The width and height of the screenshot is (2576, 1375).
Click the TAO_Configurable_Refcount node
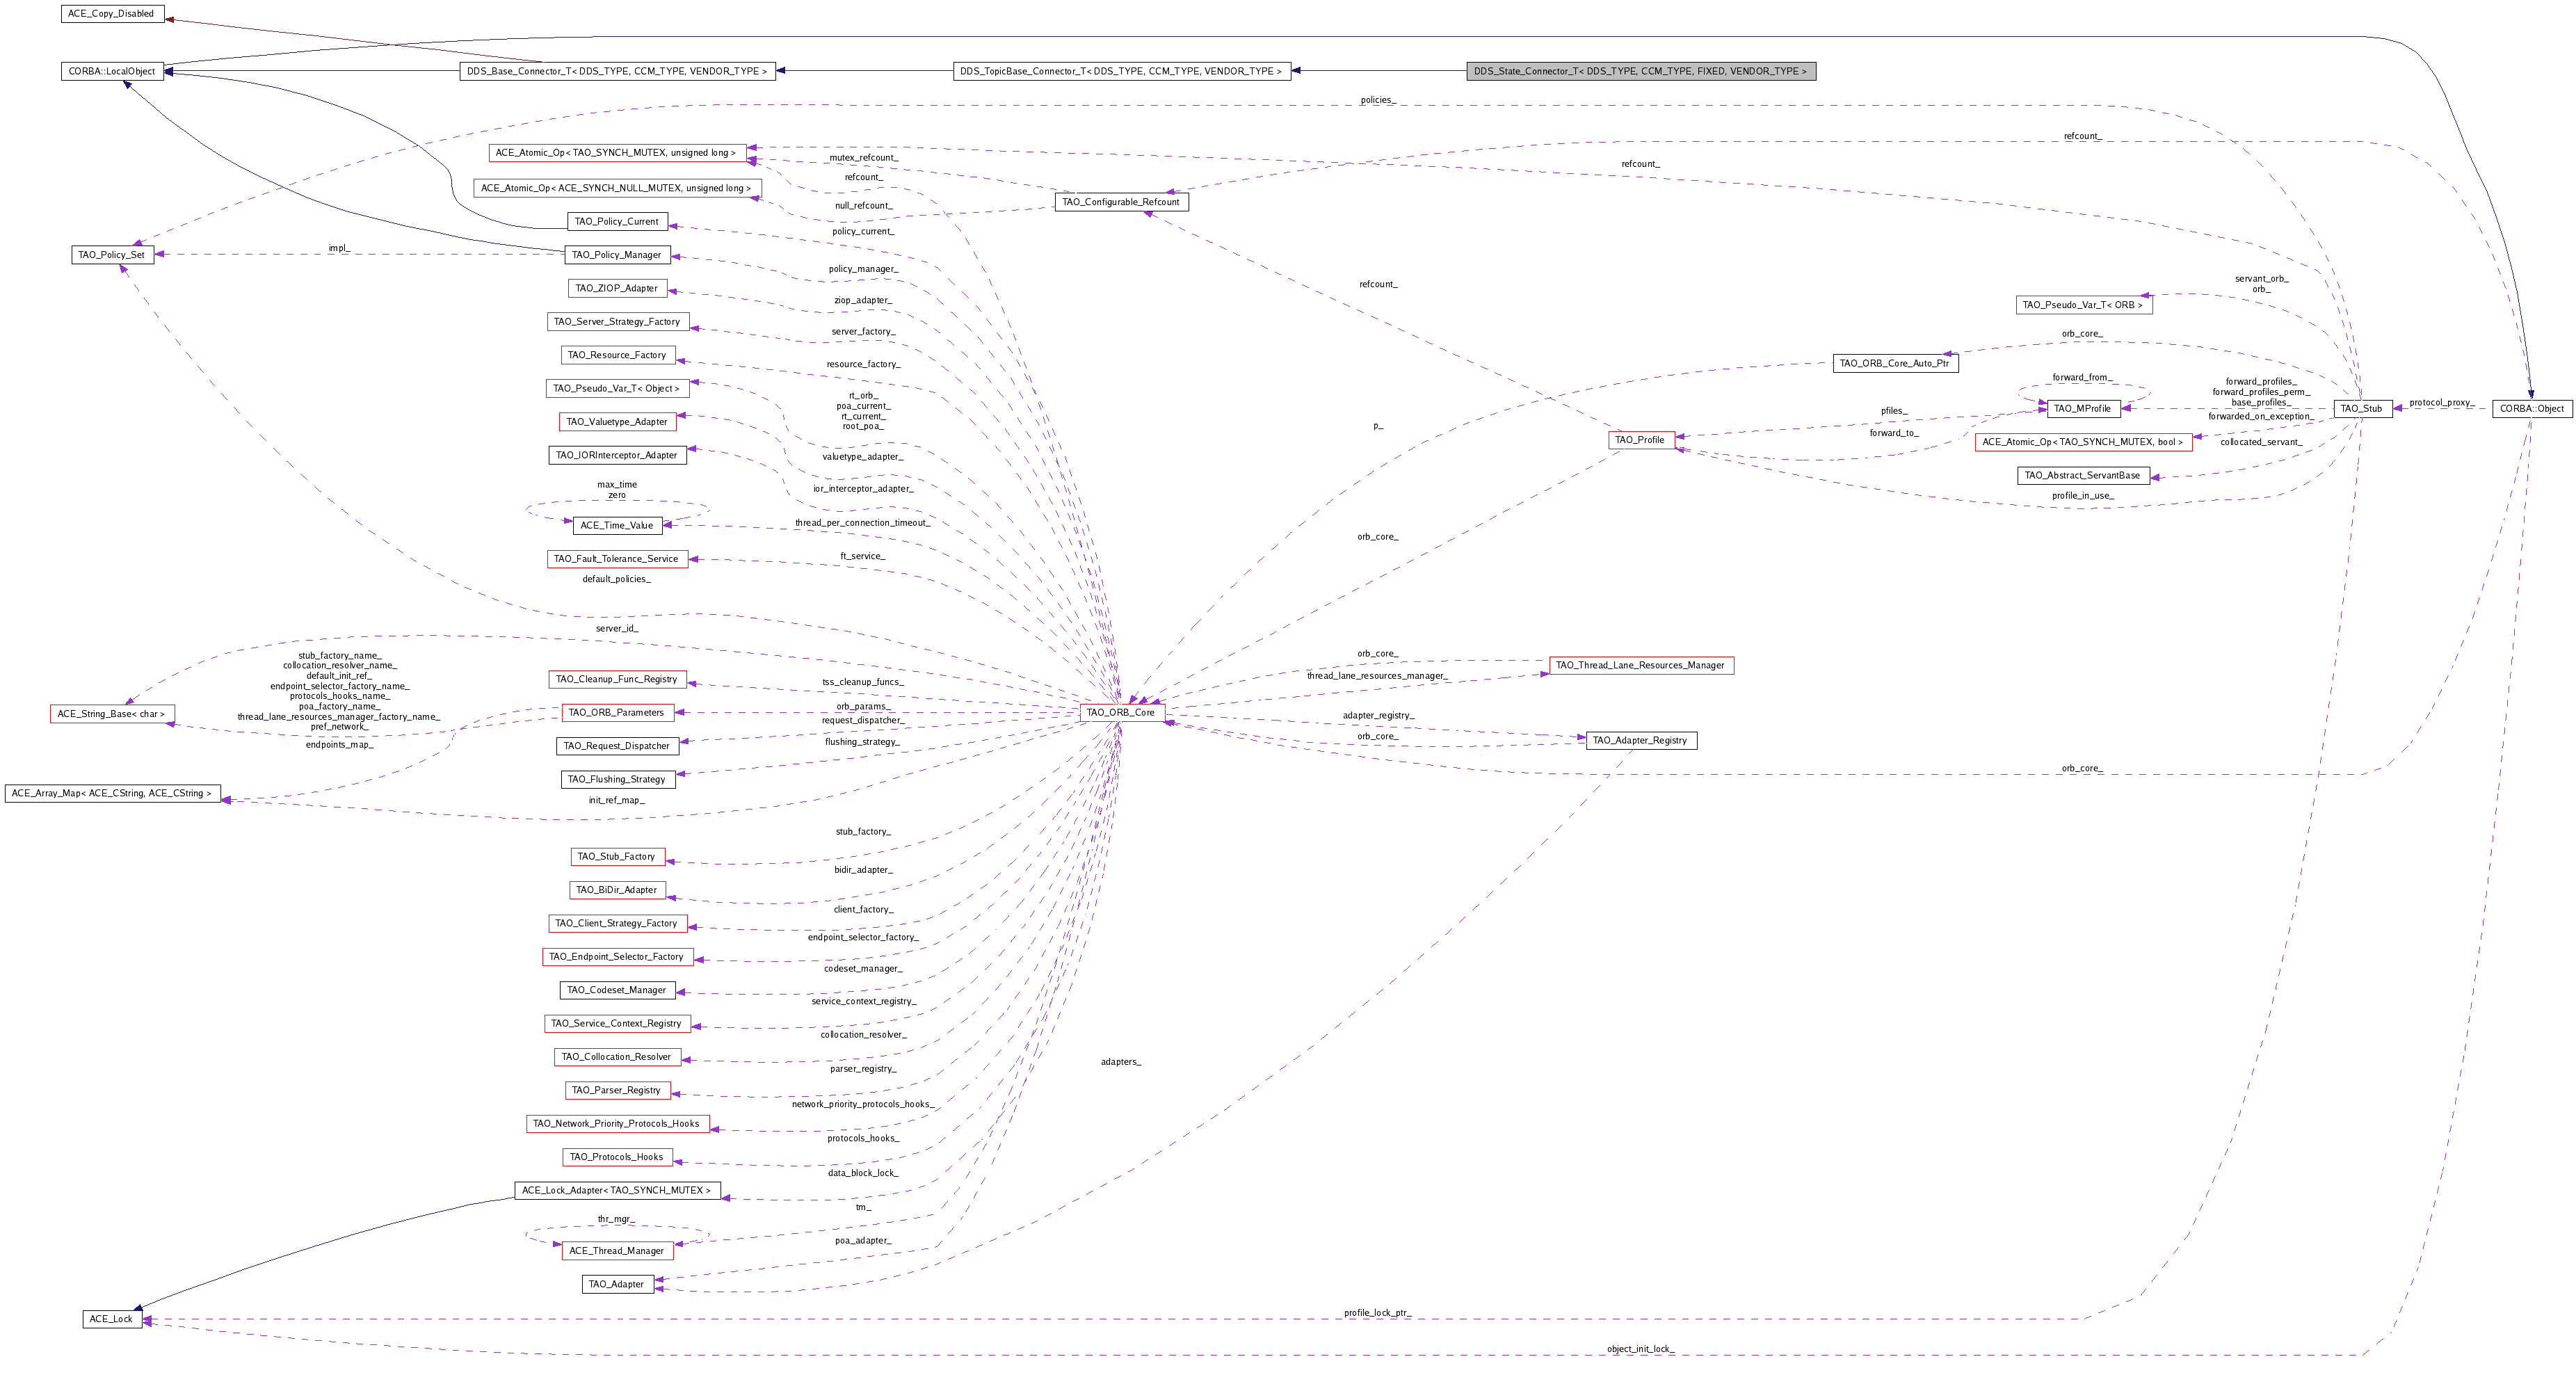pyautogui.click(x=1121, y=202)
